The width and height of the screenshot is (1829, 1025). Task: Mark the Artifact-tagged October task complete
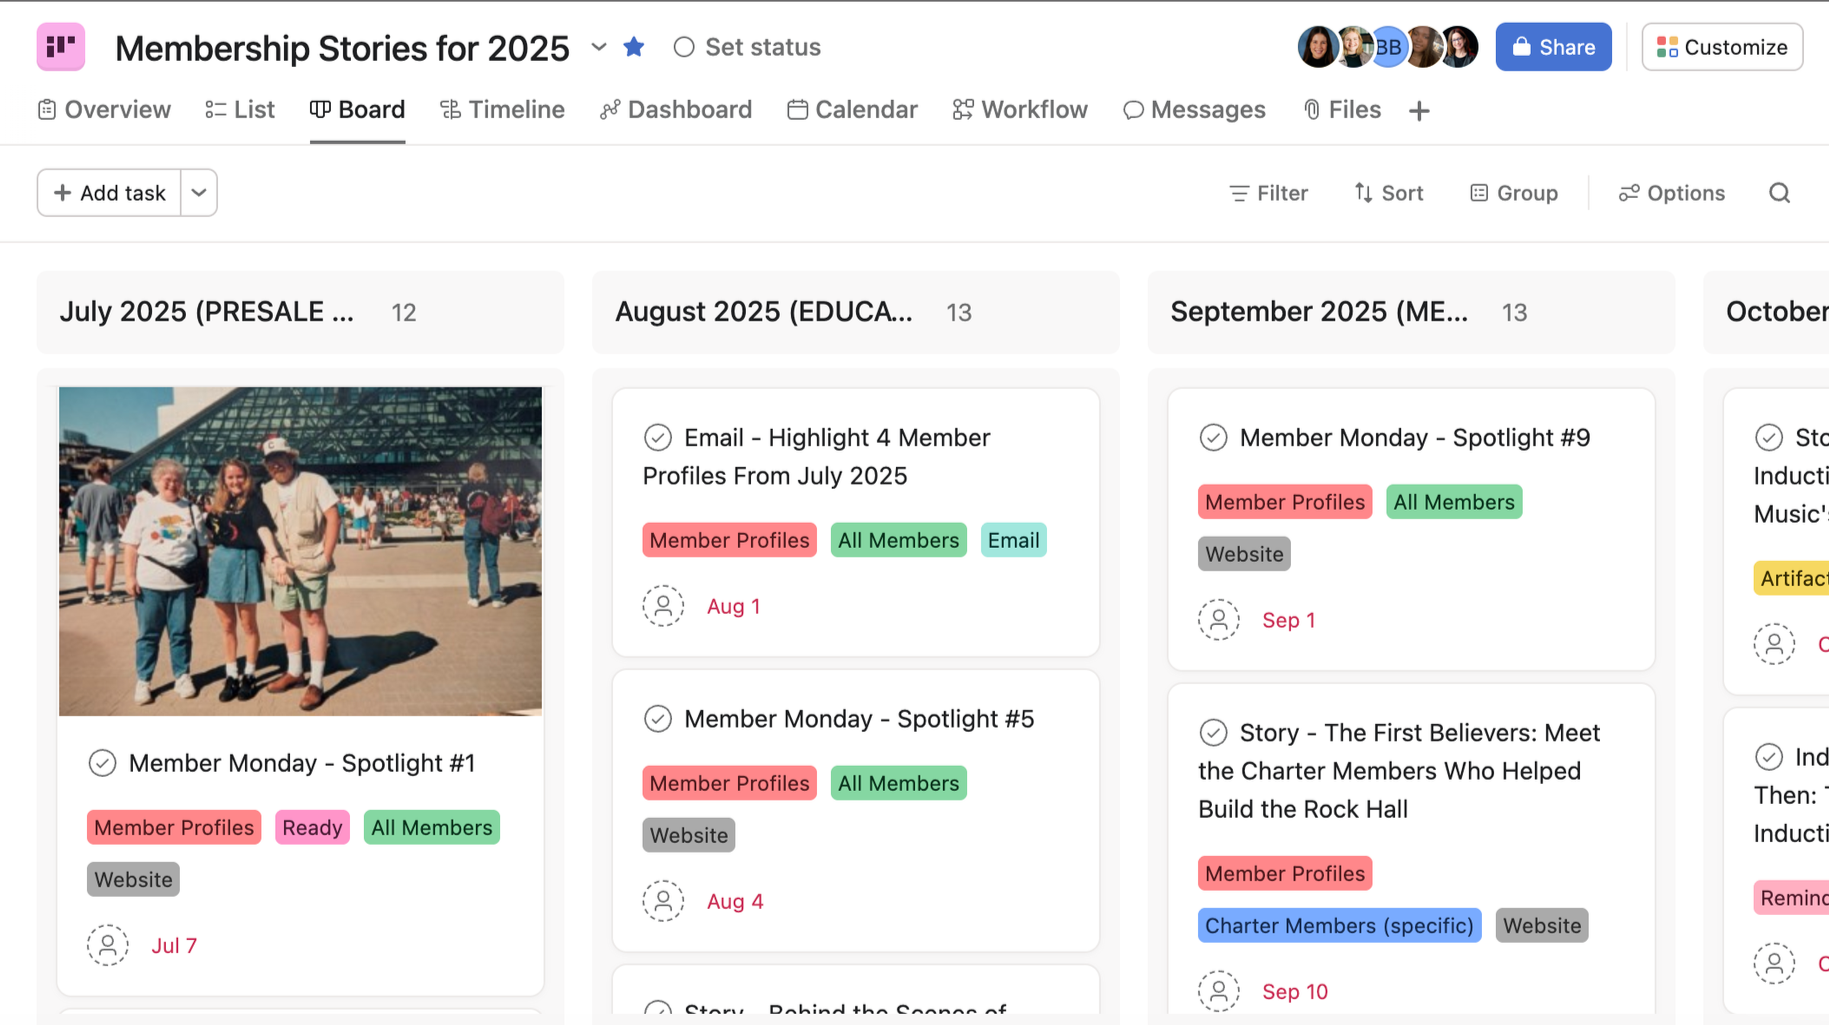point(1769,438)
